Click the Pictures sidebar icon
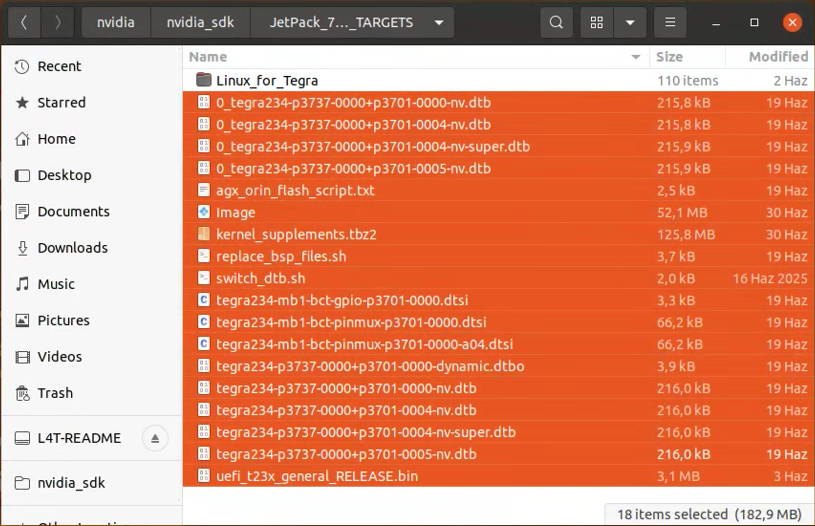 pyautogui.click(x=22, y=321)
